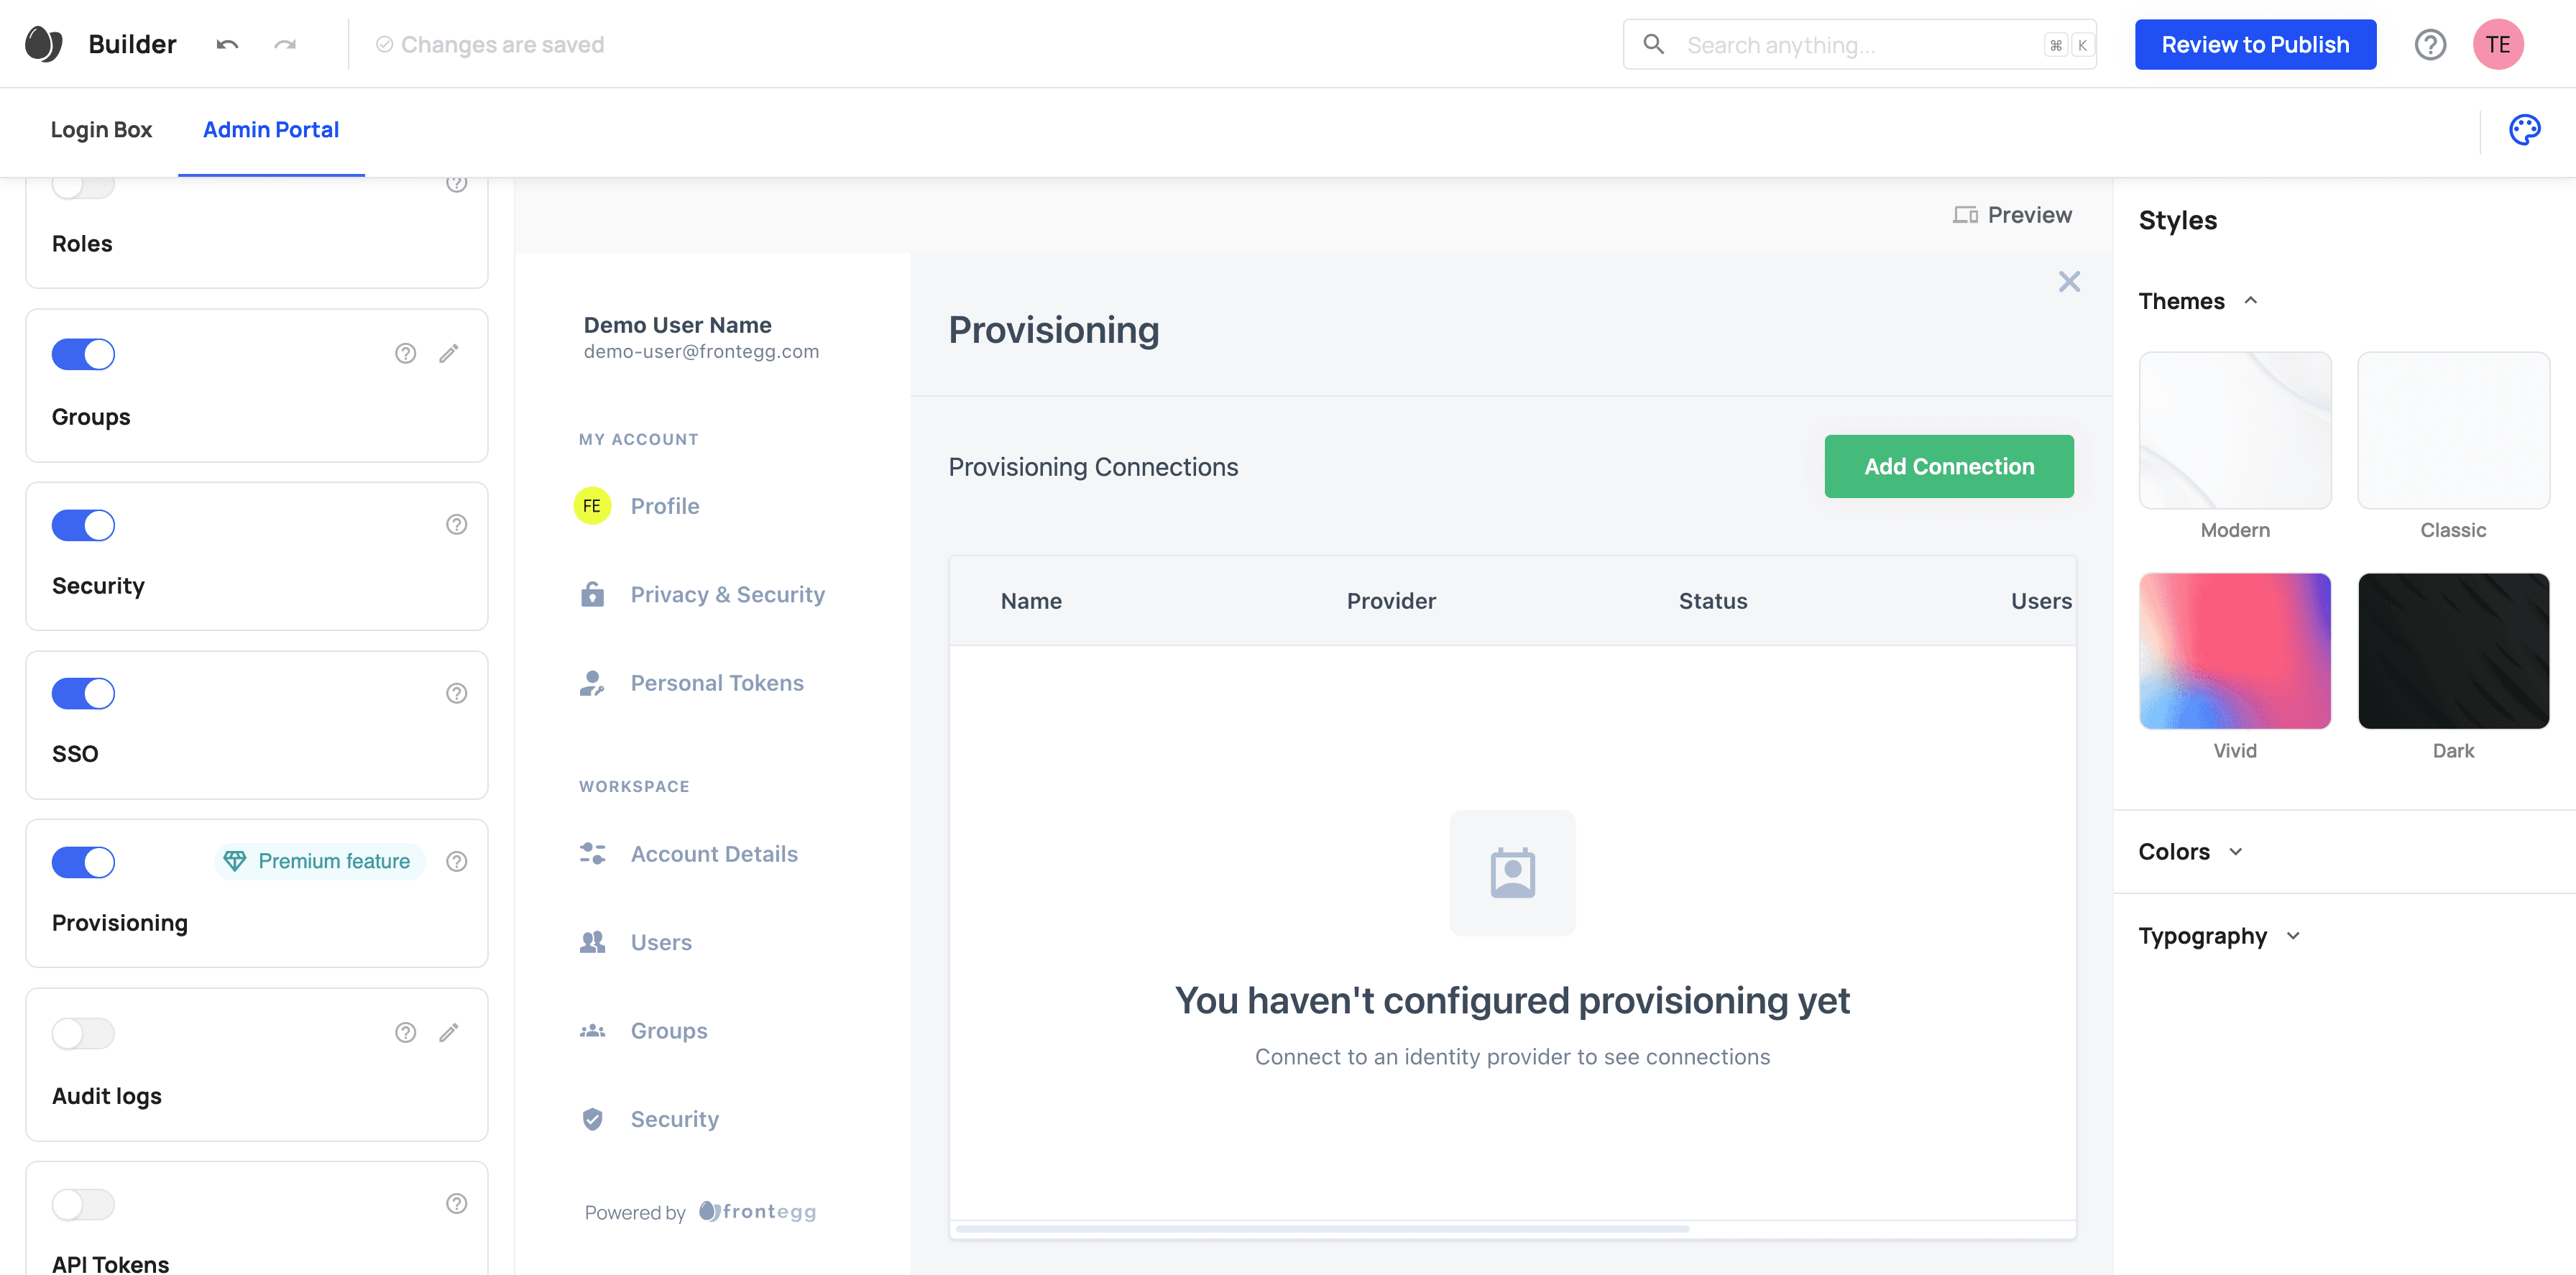
Task: Click the Frontegg logo in the header
Action: (x=43, y=44)
